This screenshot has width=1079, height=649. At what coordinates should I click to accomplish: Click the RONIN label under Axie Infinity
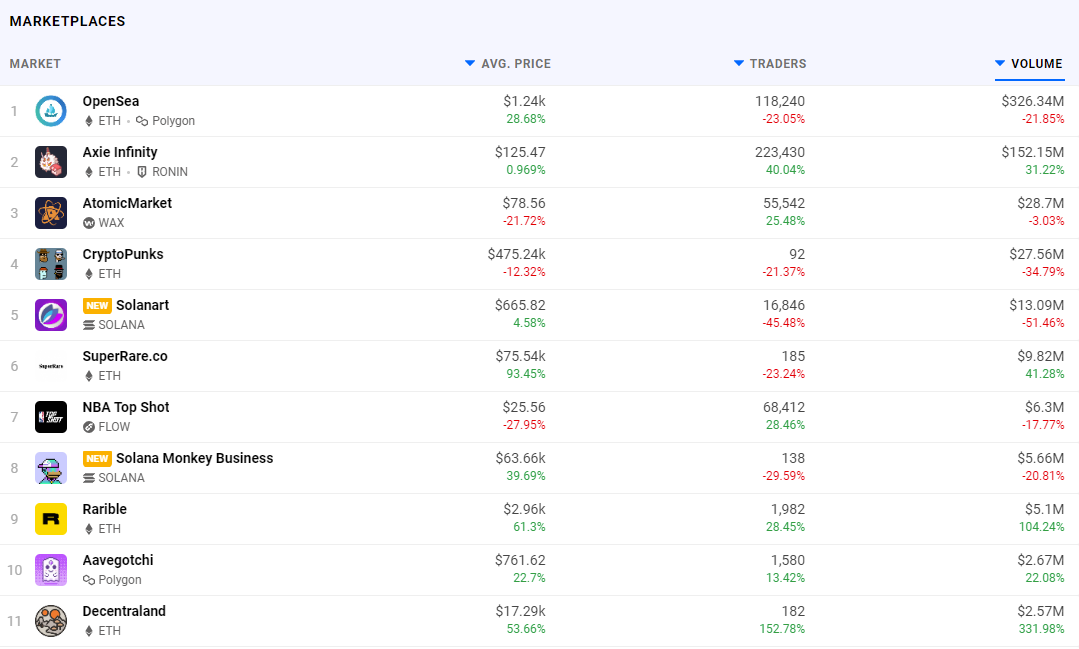pyautogui.click(x=170, y=172)
